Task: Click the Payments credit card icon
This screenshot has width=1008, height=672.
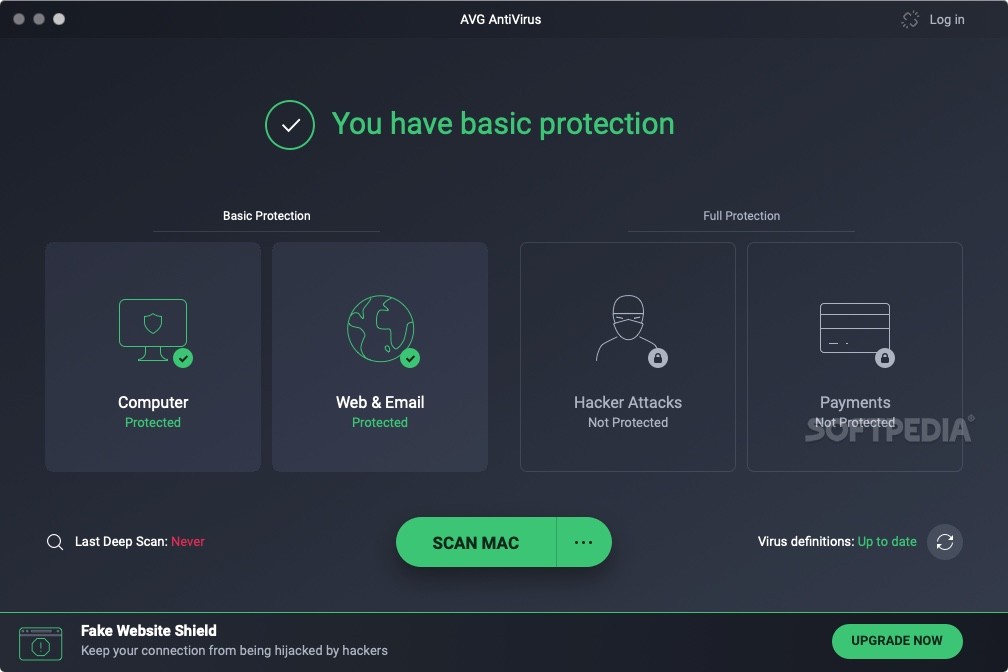Action: click(854, 328)
